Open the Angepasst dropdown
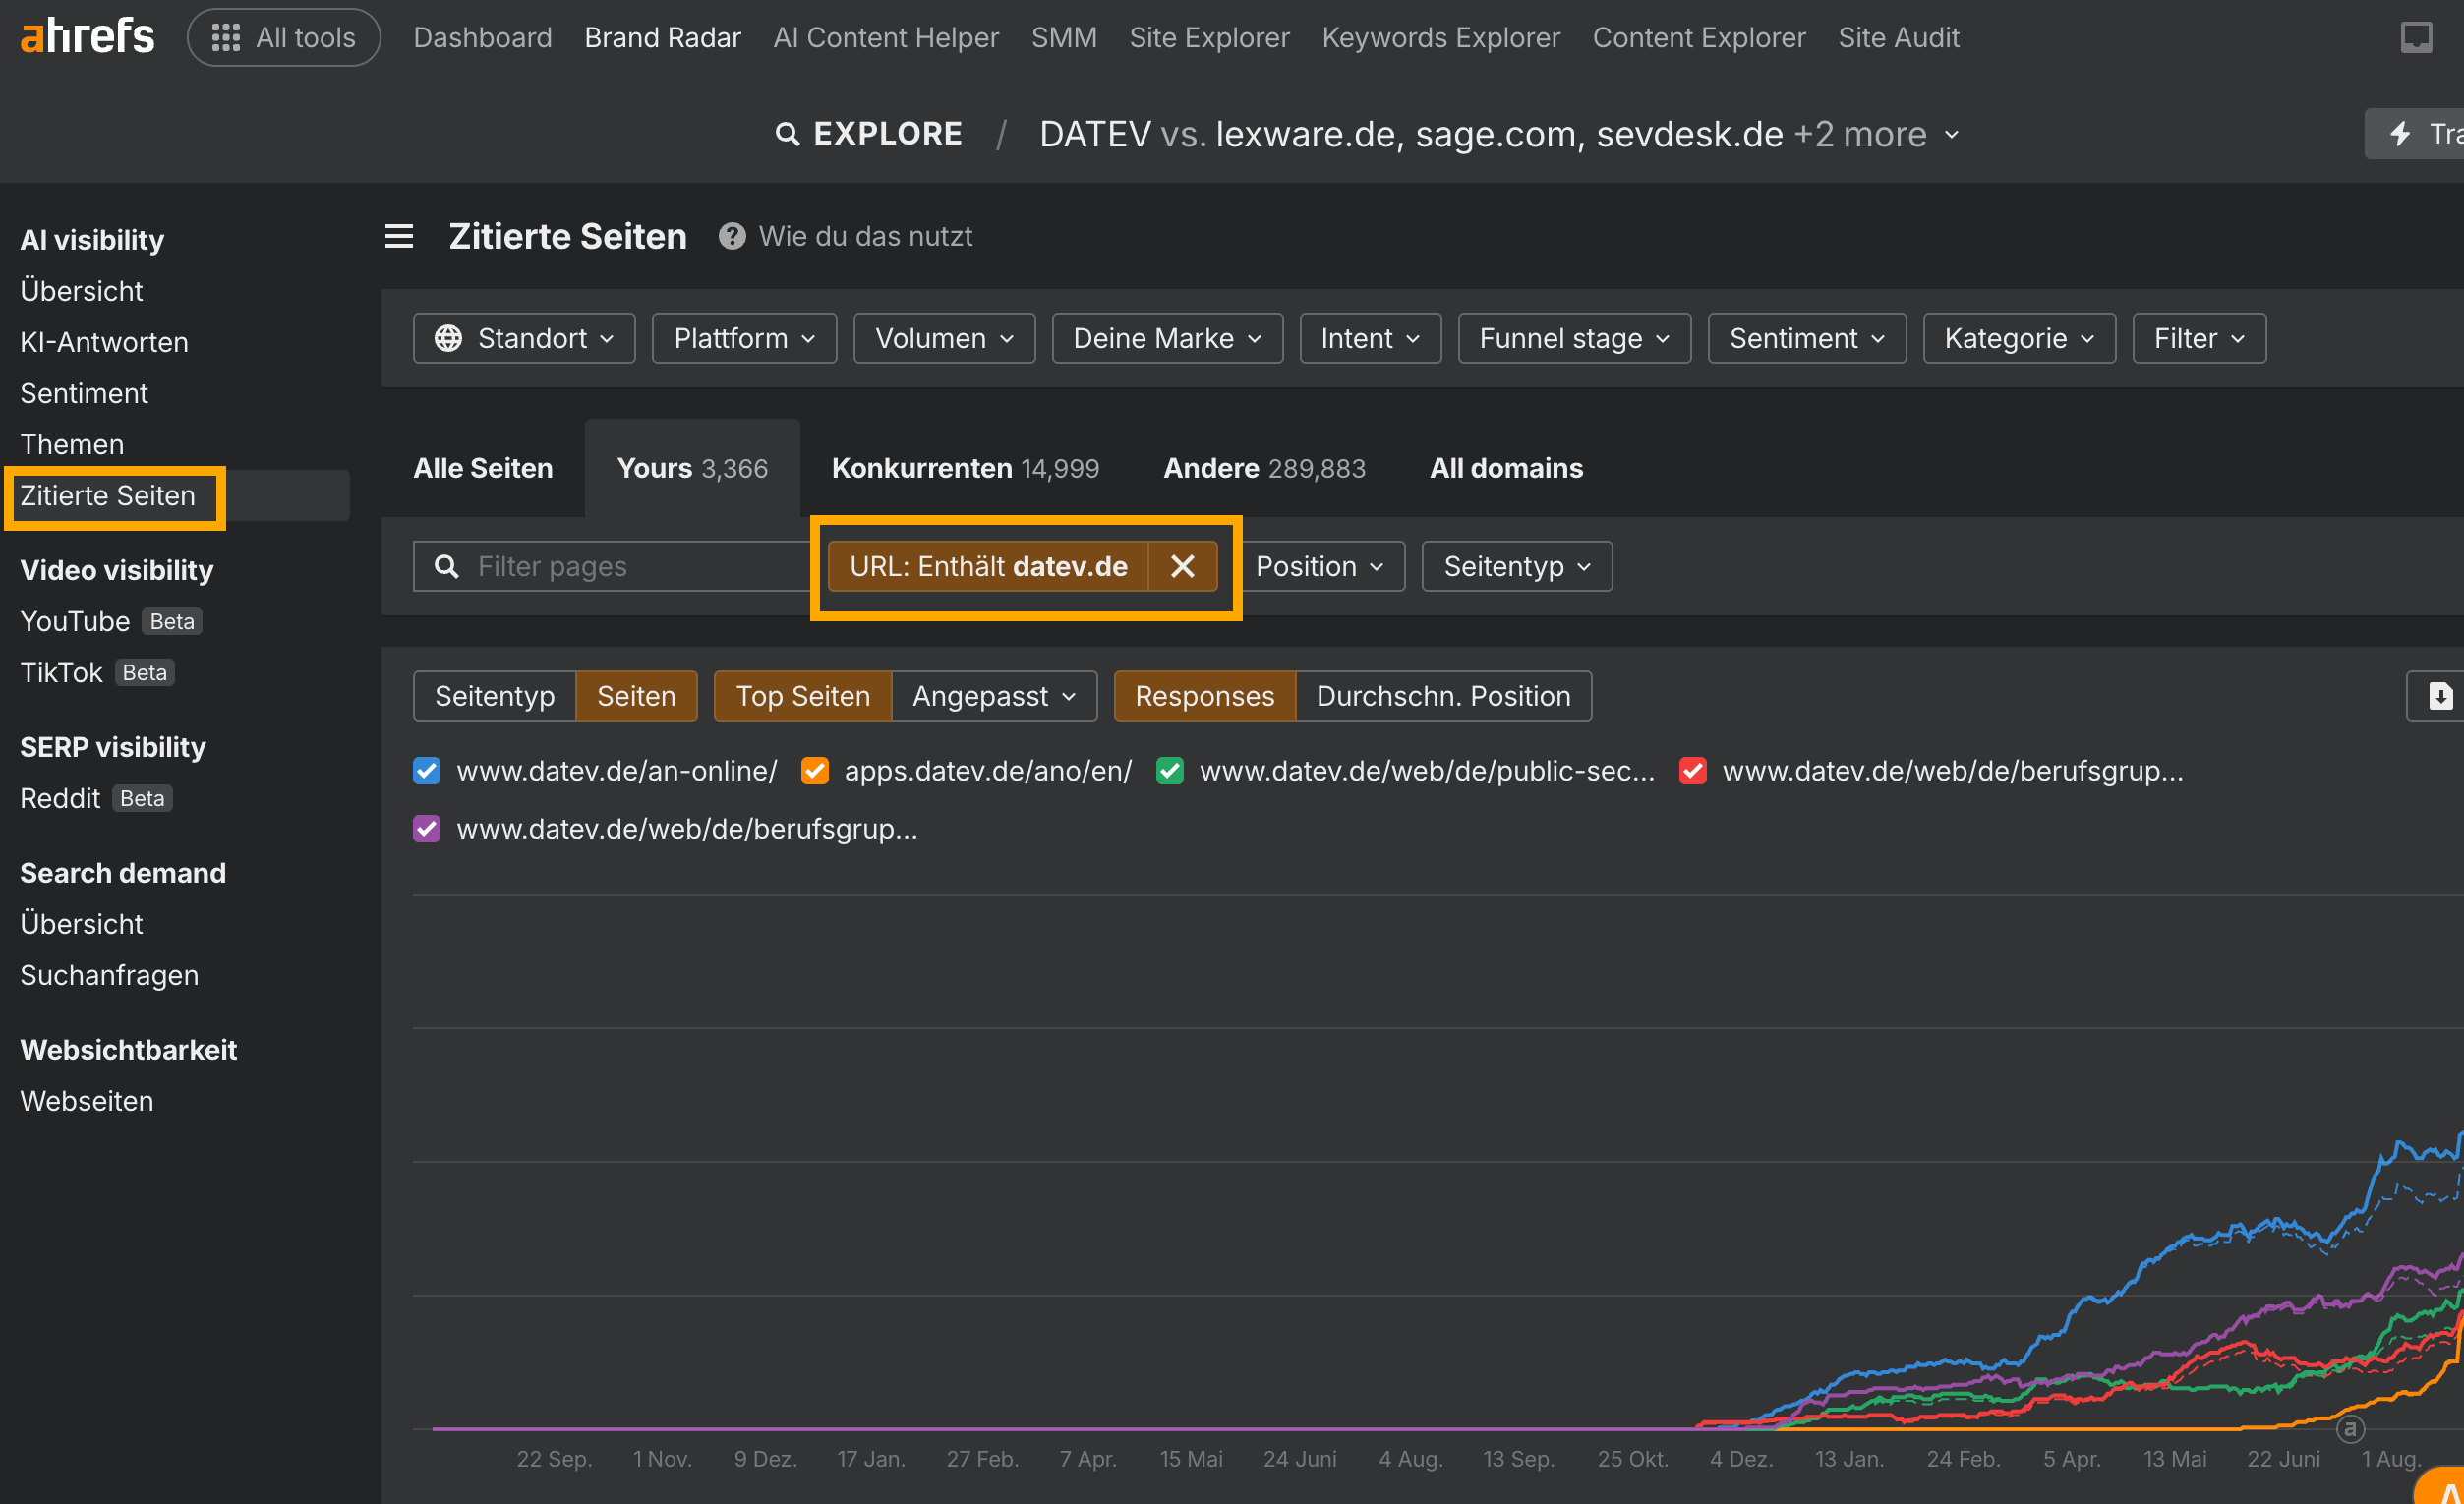 point(994,696)
